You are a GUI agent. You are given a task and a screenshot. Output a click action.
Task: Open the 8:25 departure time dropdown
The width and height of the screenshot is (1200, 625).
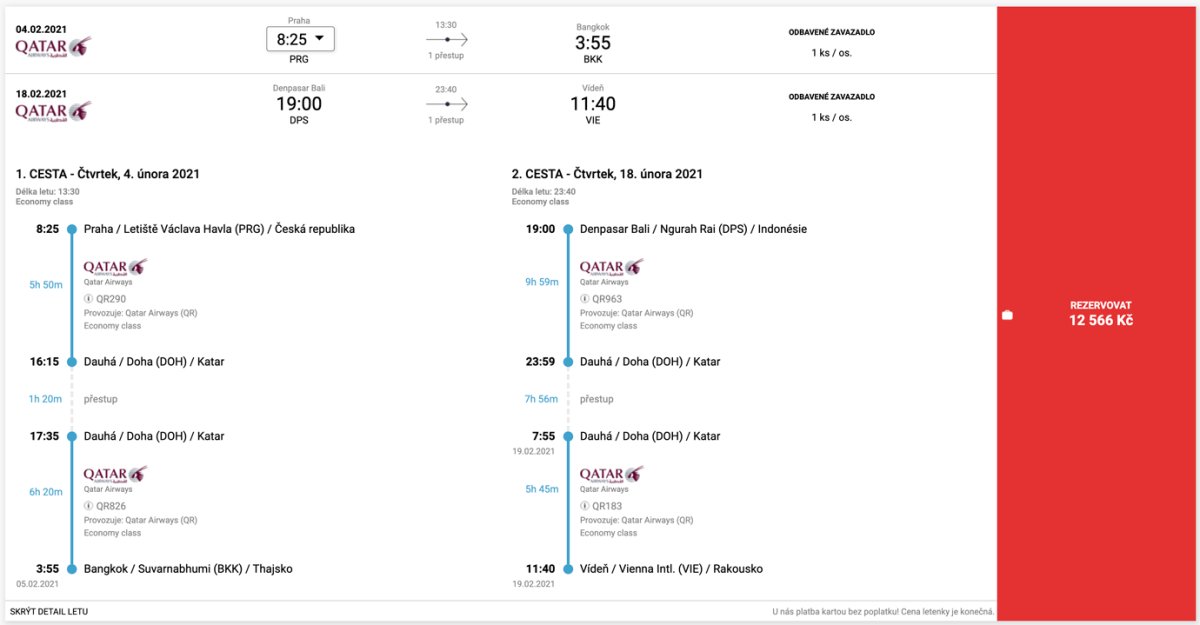click(299, 39)
